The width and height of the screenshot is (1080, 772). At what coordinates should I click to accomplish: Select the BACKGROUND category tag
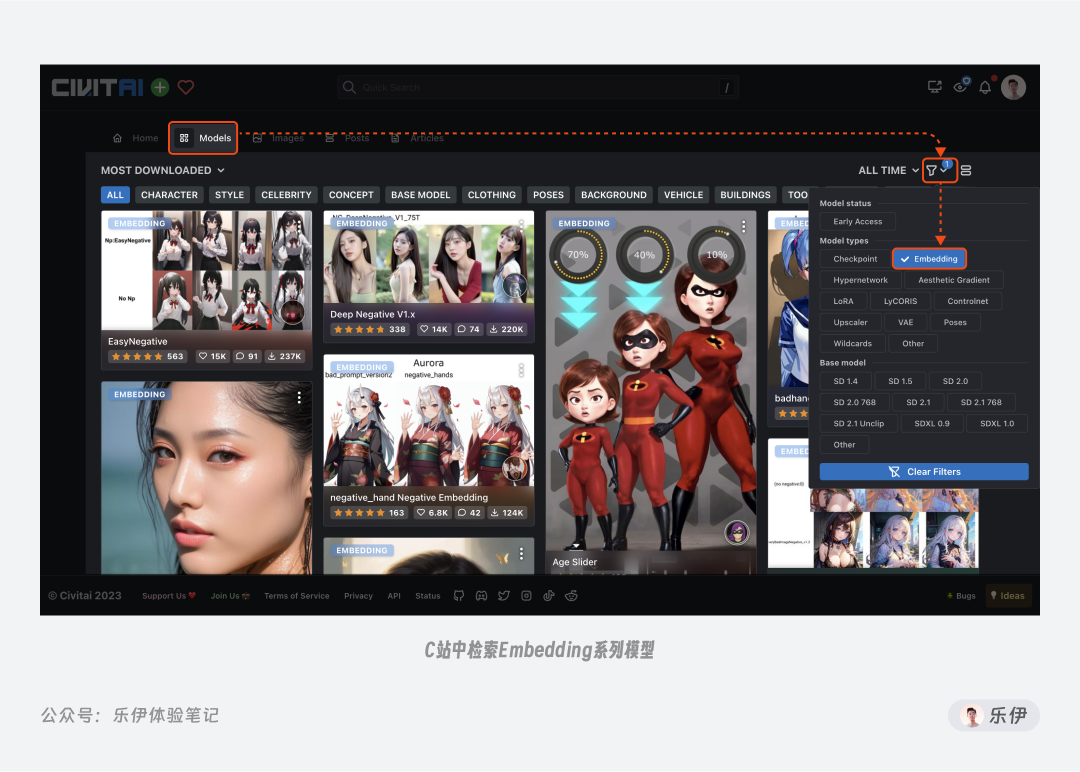tap(614, 195)
